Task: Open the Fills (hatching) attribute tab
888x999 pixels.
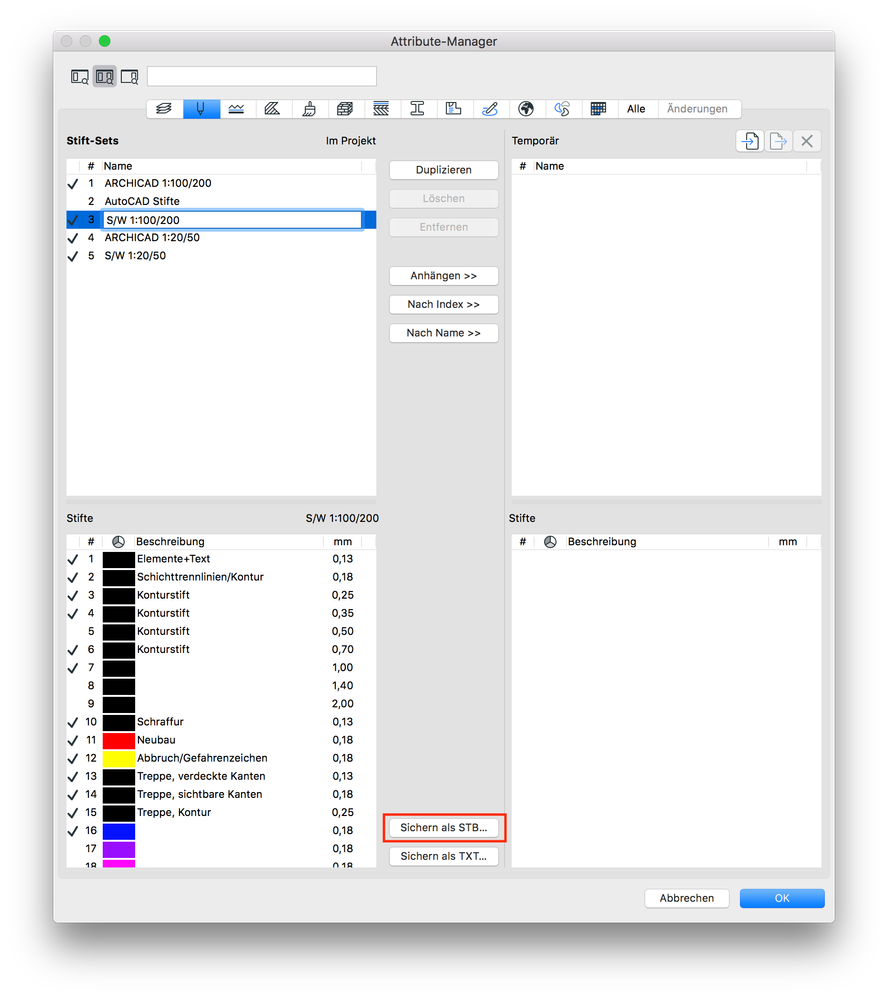Action: pos(273,109)
